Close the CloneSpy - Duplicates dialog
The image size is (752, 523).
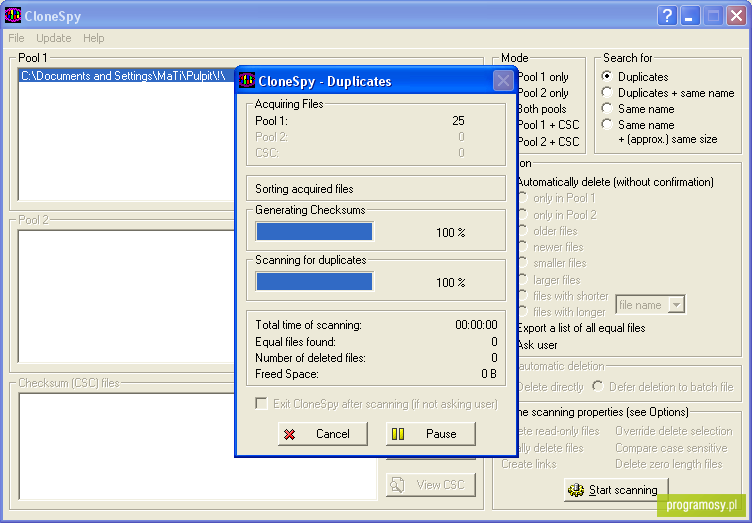tap(503, 81)
